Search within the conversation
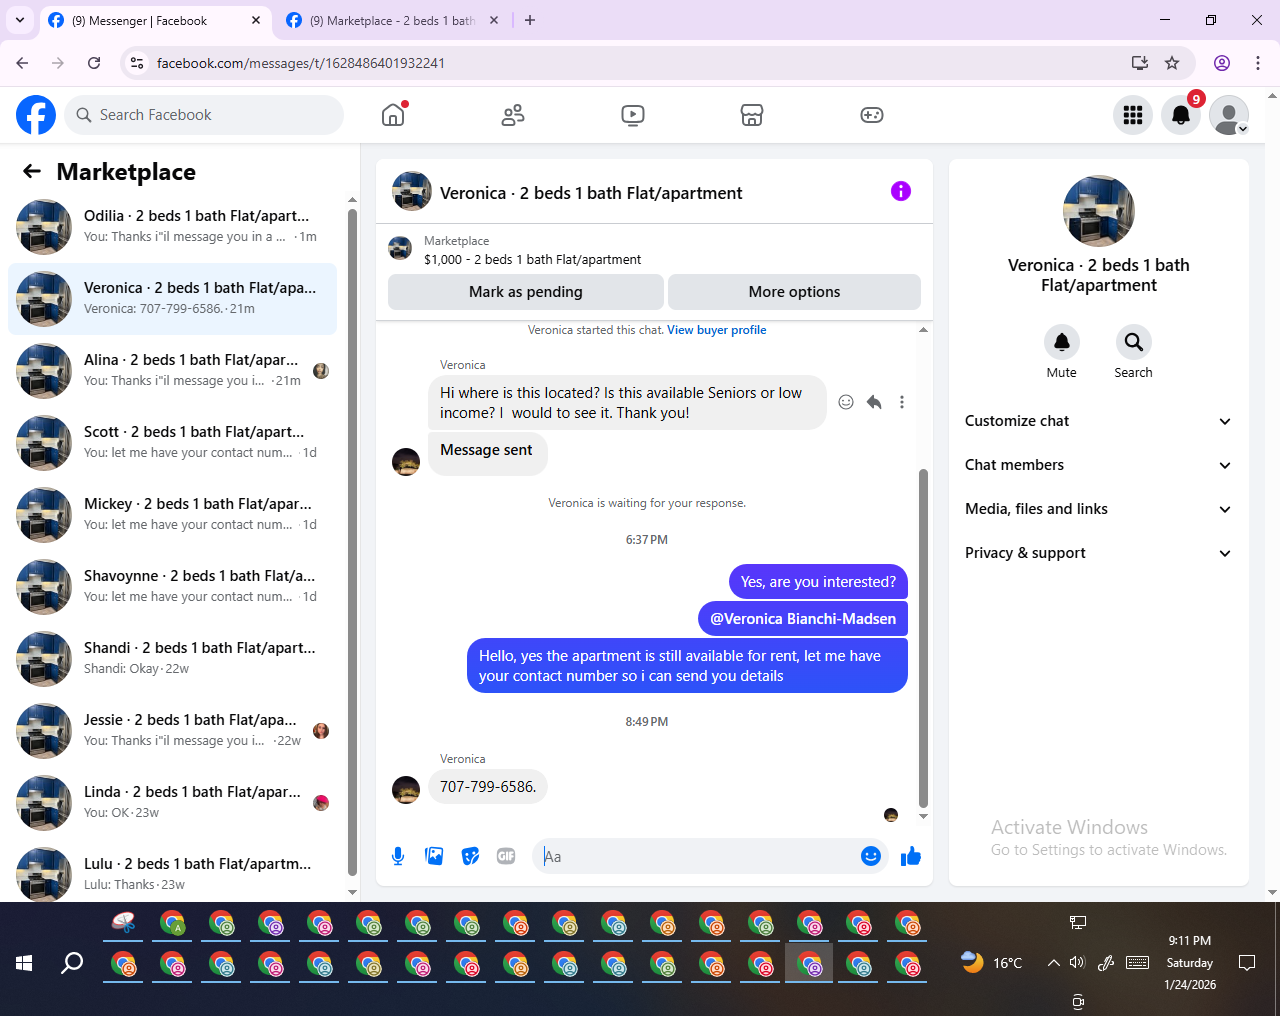This screenshot has width=1280, height=1016. pos(1134,343)
